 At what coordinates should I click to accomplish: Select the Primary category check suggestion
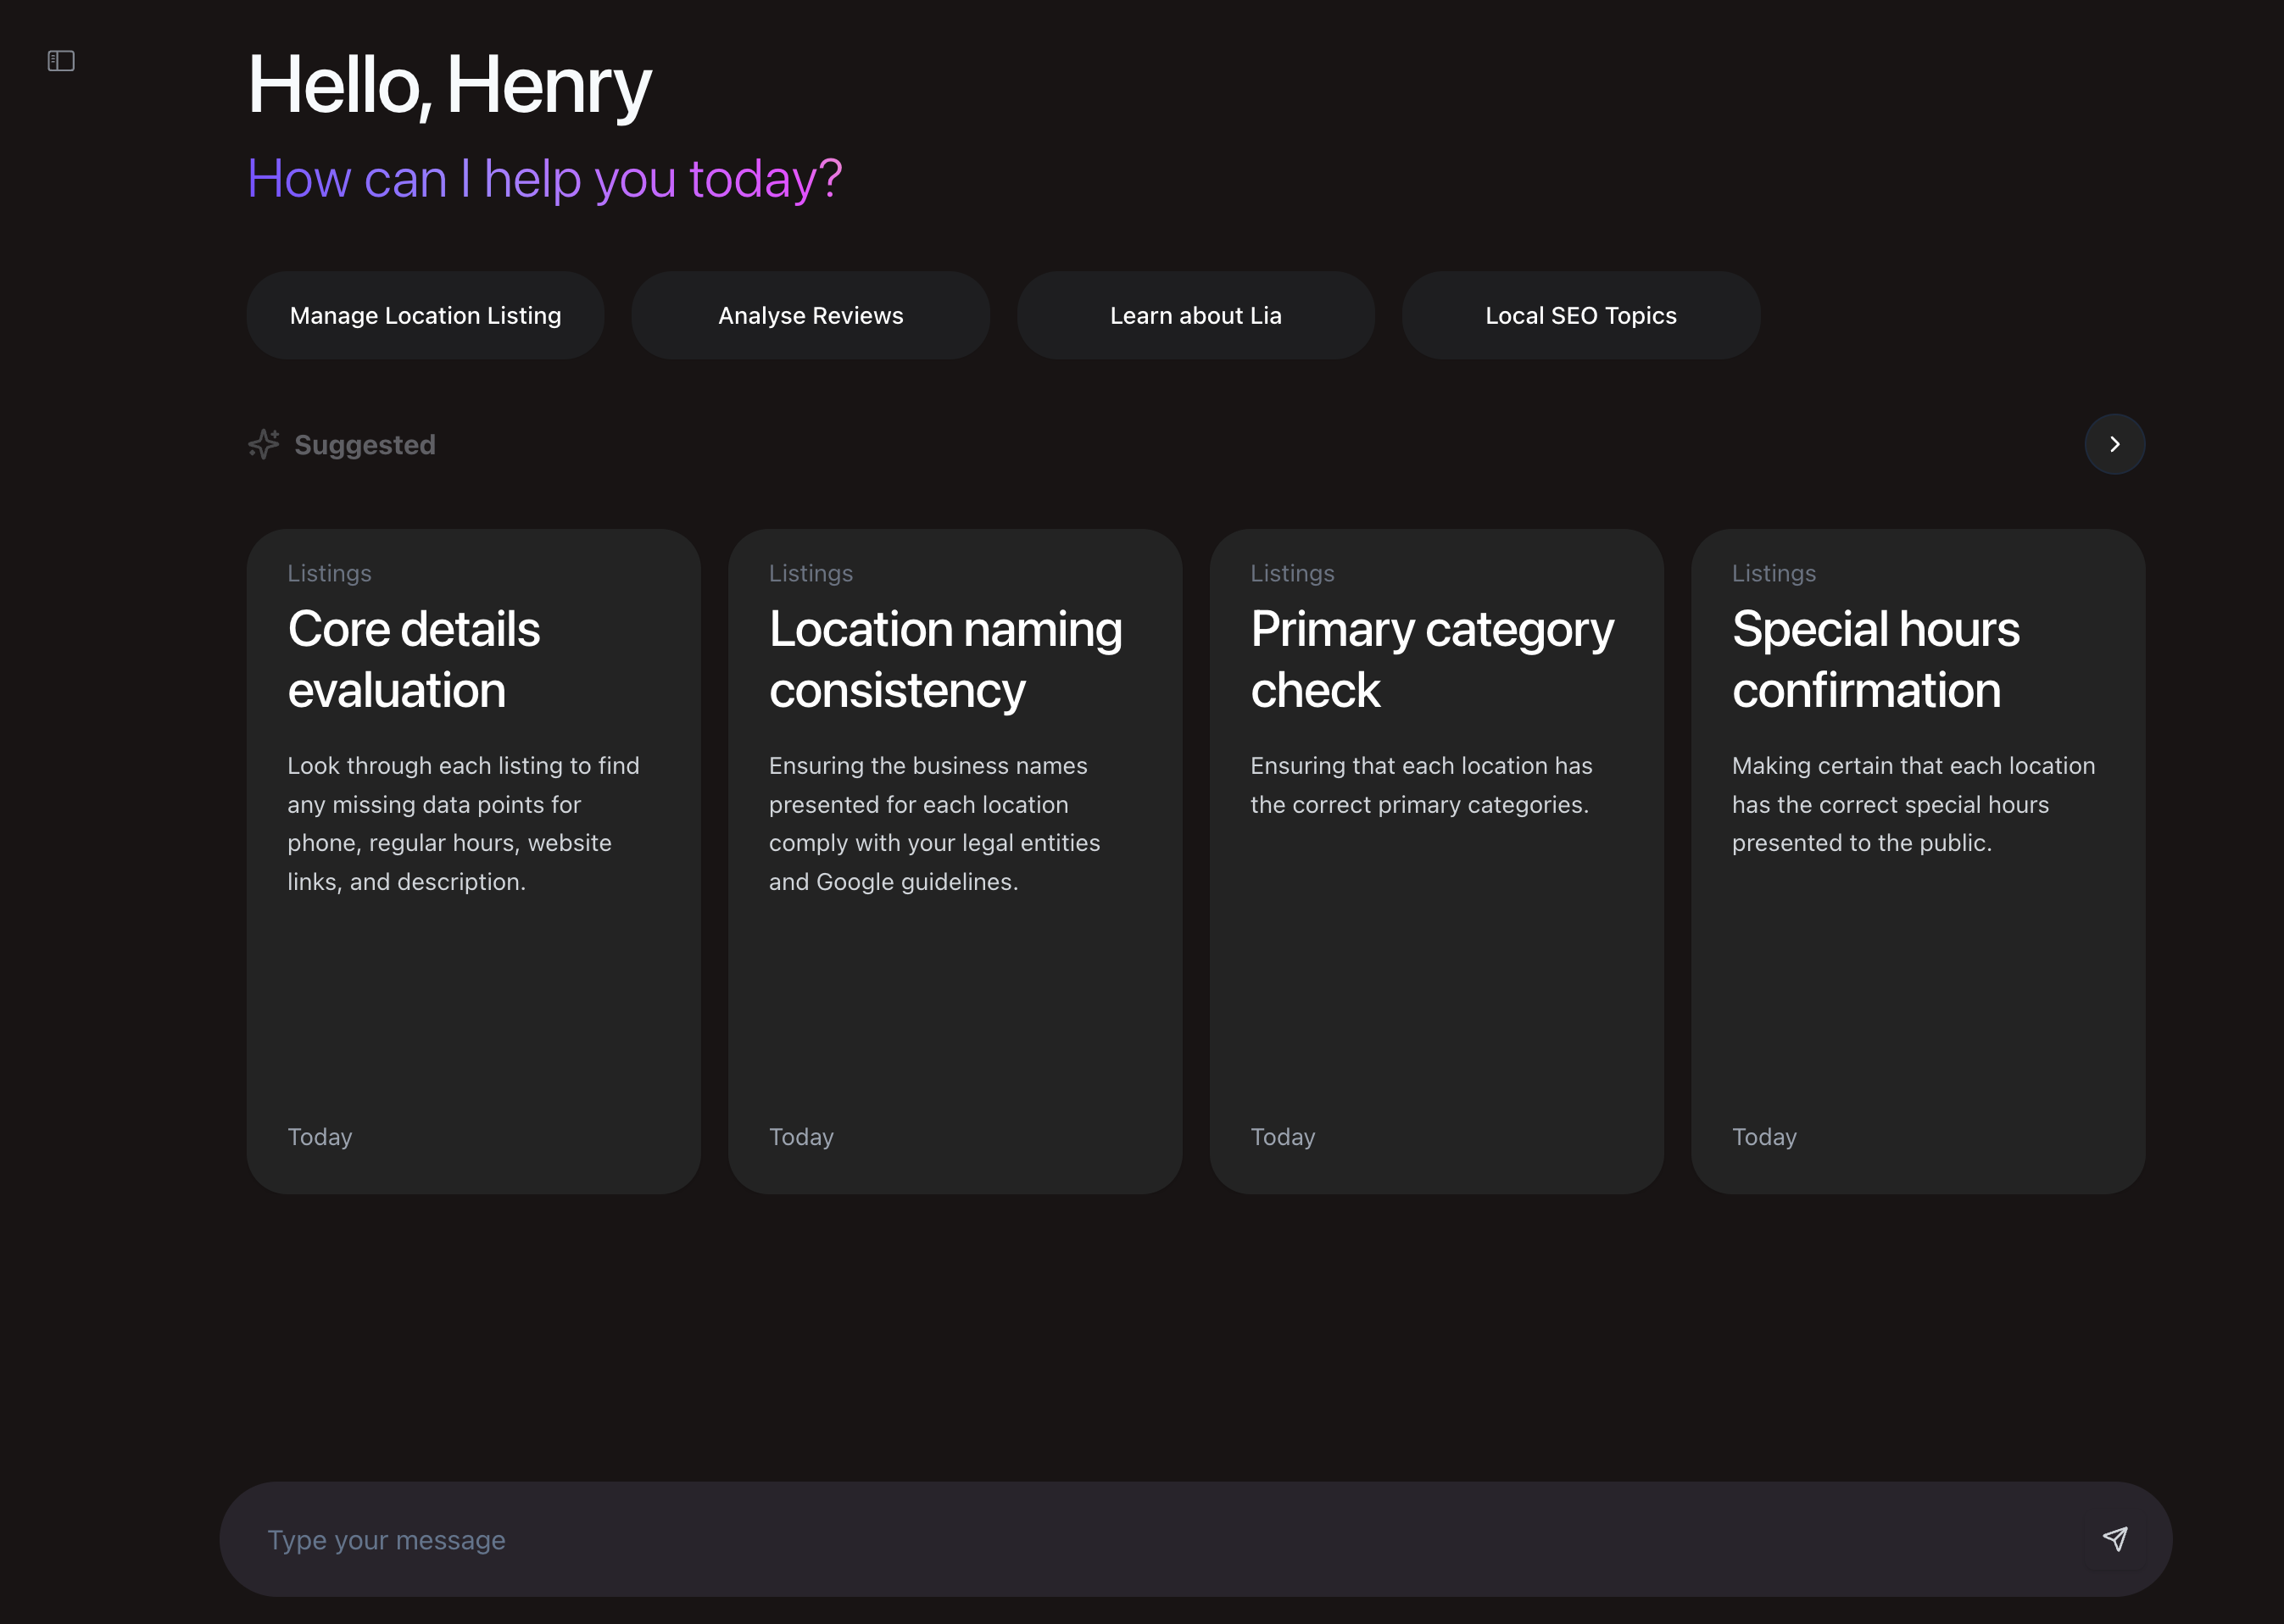pyautogui.click(x=1436, y=860)
